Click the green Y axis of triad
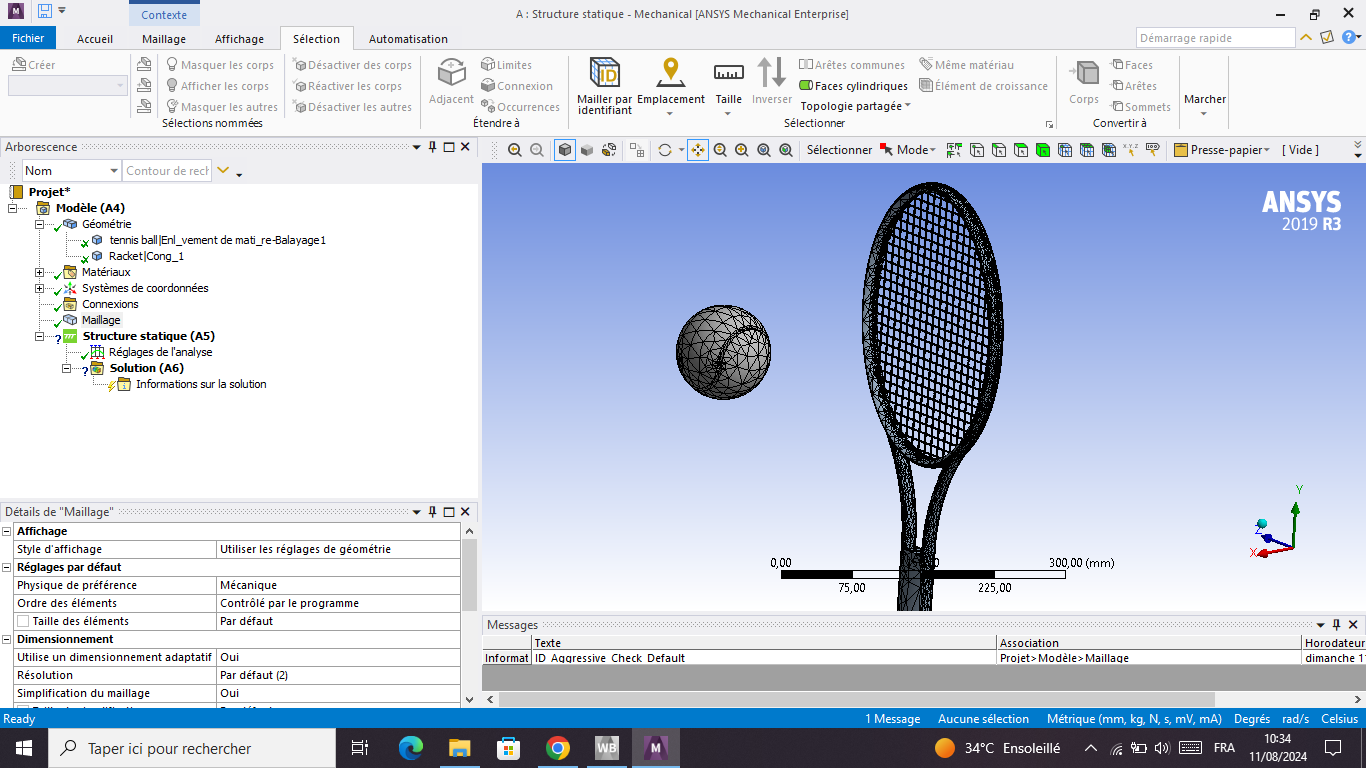Screen dimensions: 1366x768 pyautogui.click(x=1296, y=522)
